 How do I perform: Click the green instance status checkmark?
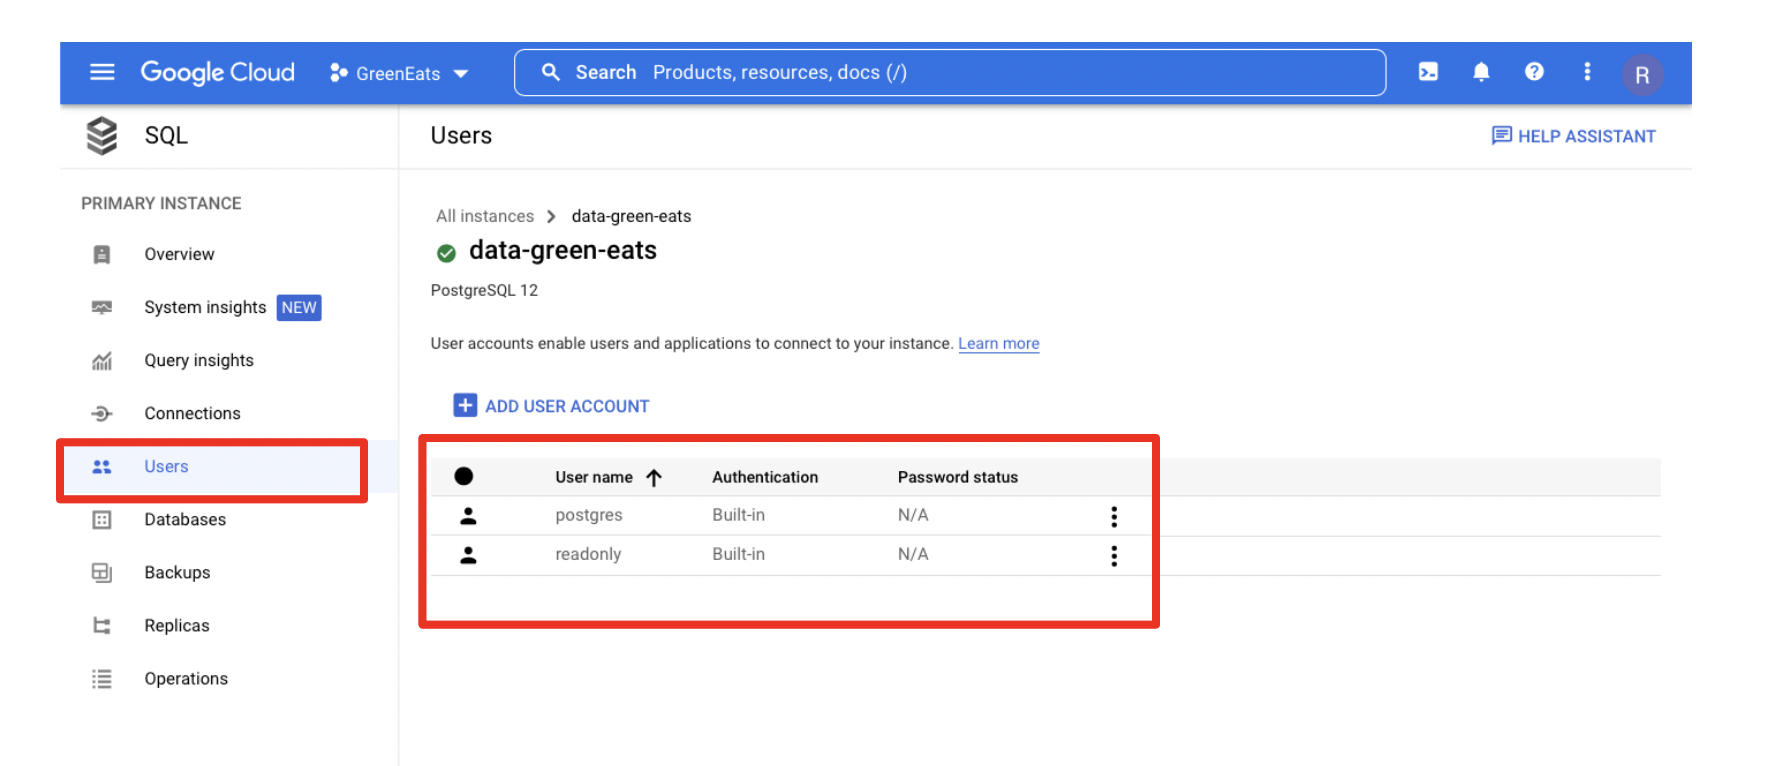(x=446, y=253)
